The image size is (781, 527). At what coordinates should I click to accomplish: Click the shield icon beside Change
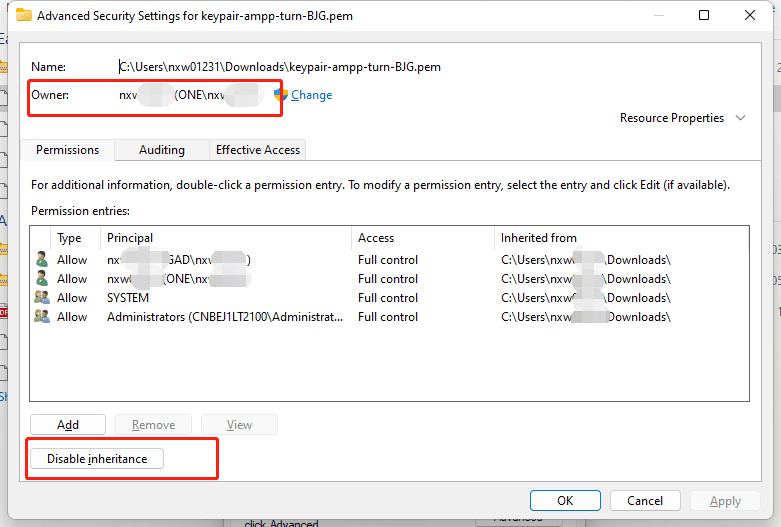coord(281,95)
